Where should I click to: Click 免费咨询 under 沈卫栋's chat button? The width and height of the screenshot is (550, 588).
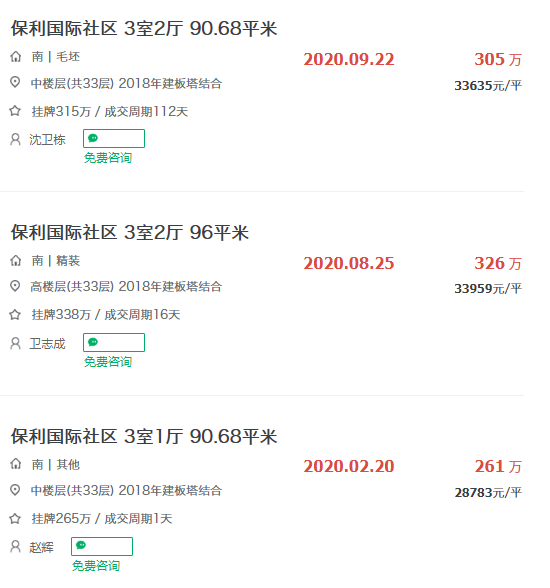[108, 158]
